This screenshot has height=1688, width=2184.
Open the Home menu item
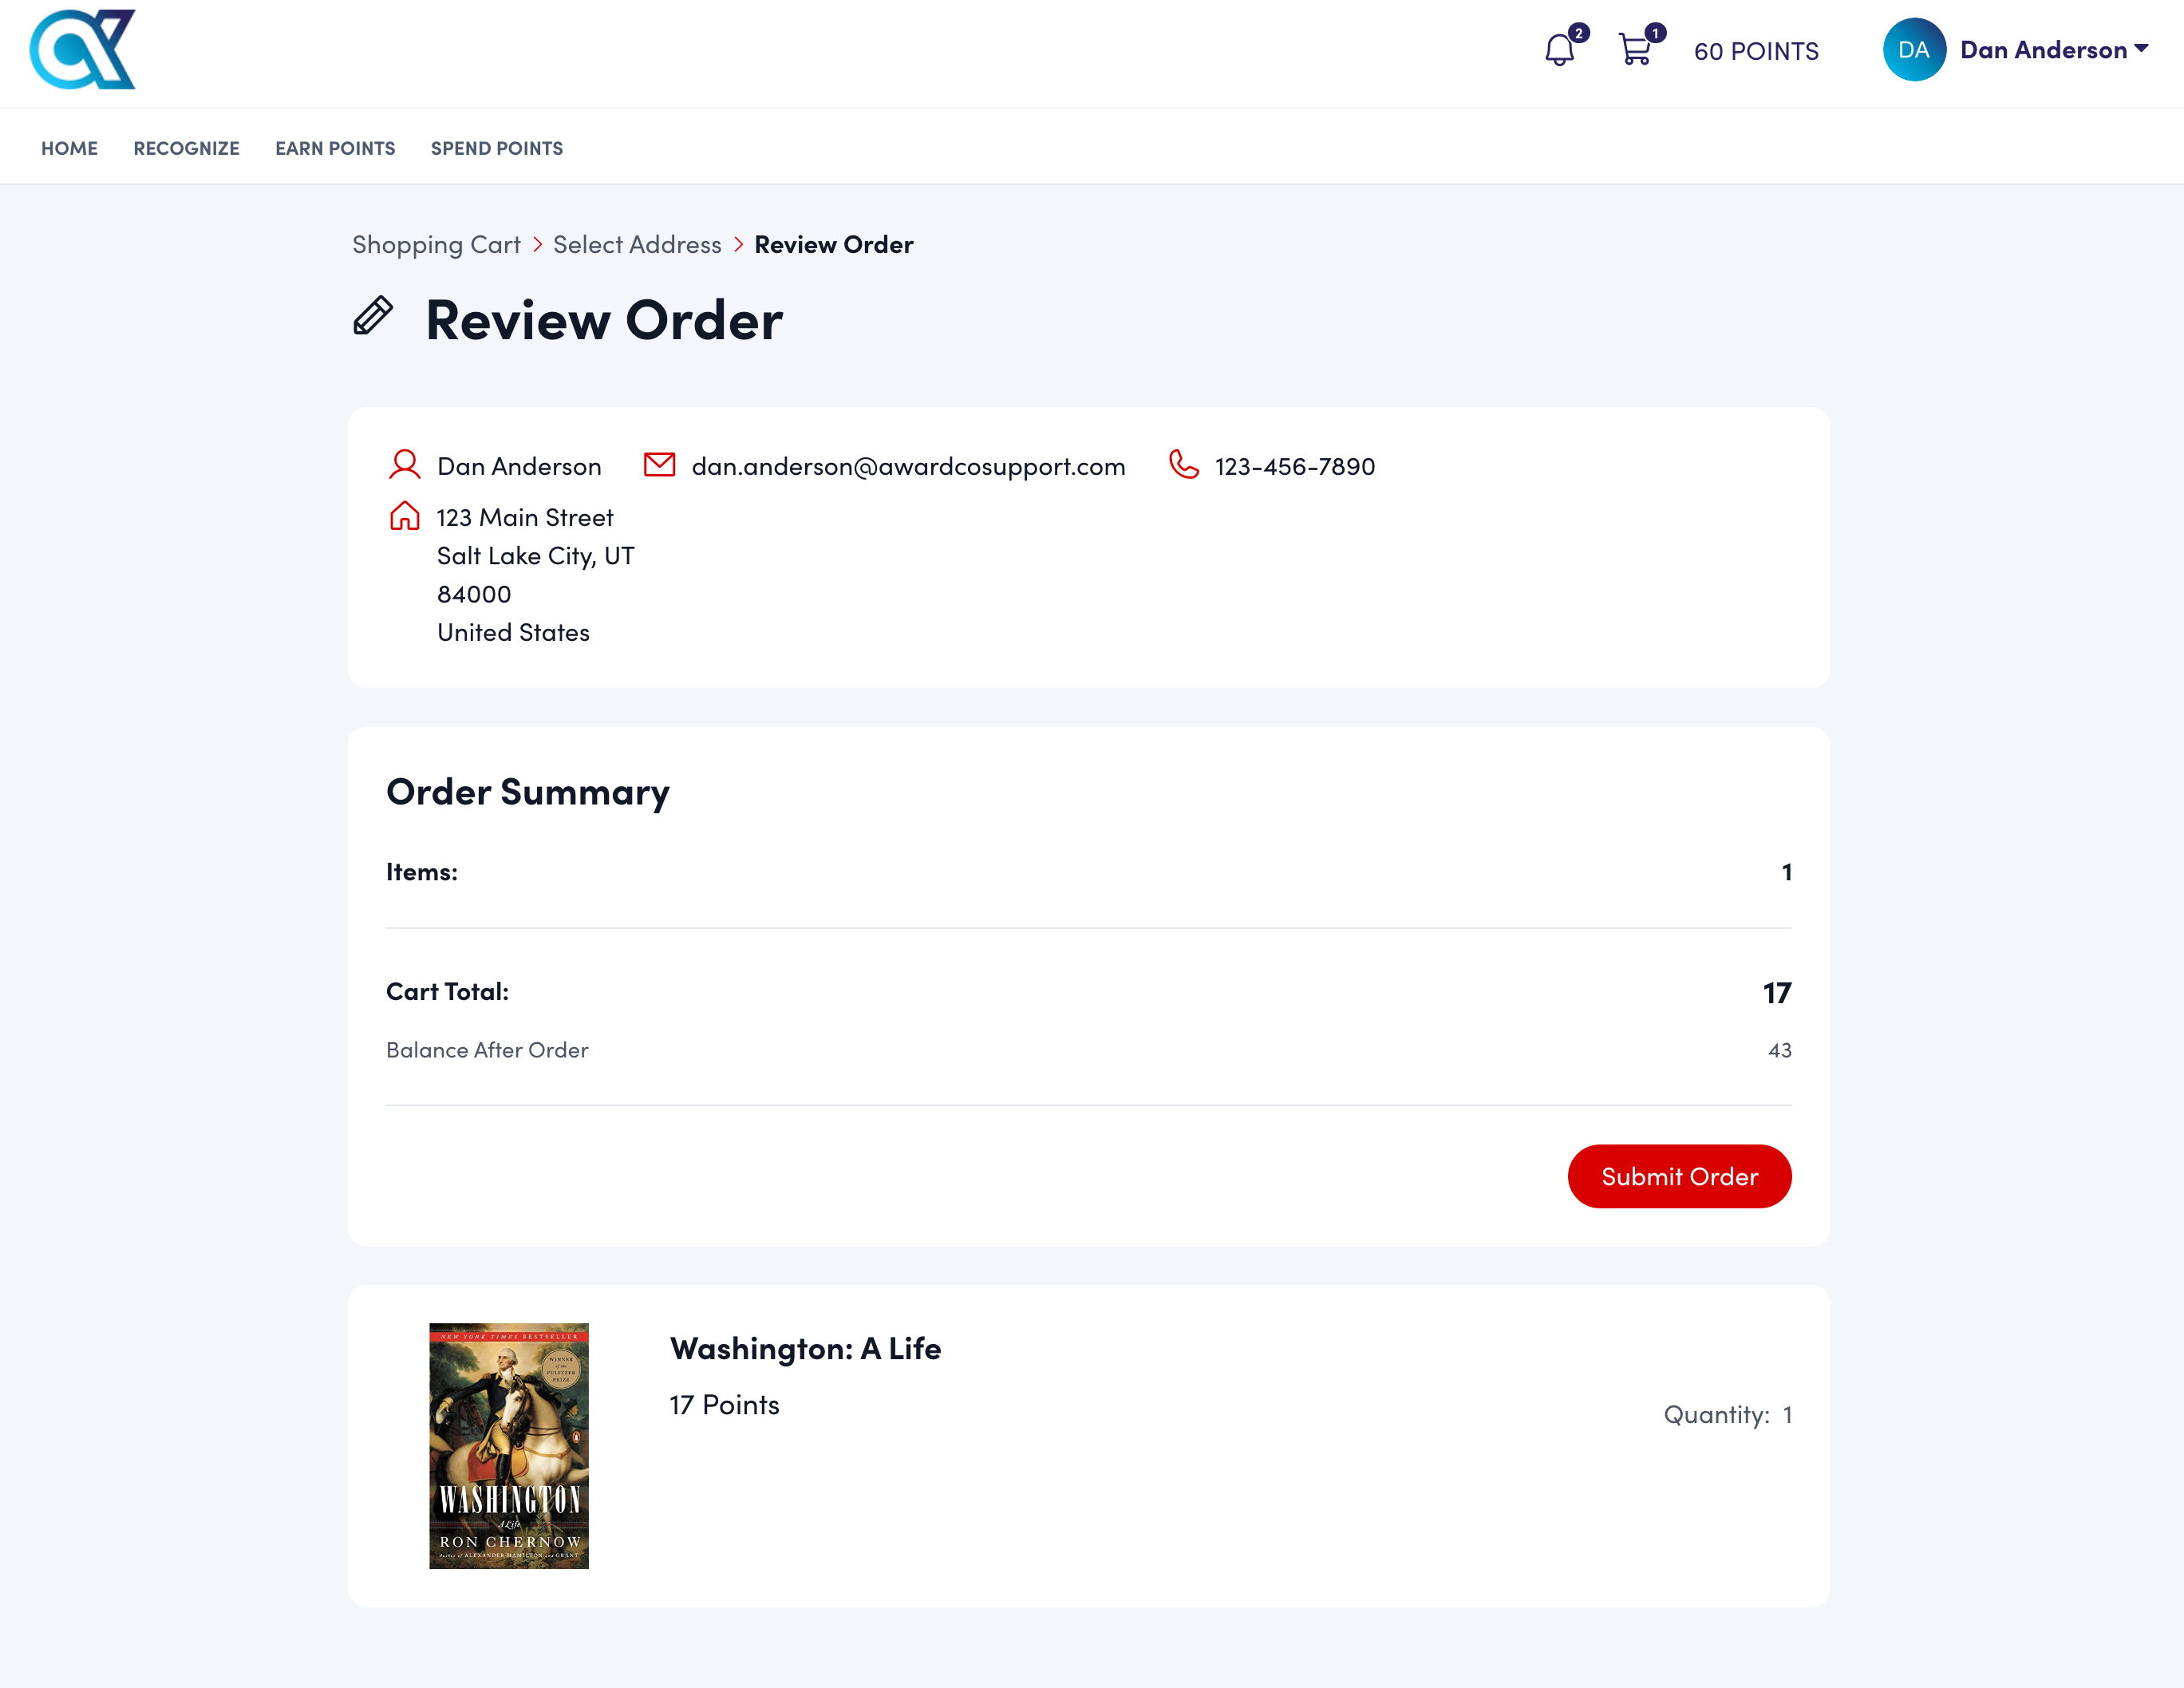[x=69, y=148]
